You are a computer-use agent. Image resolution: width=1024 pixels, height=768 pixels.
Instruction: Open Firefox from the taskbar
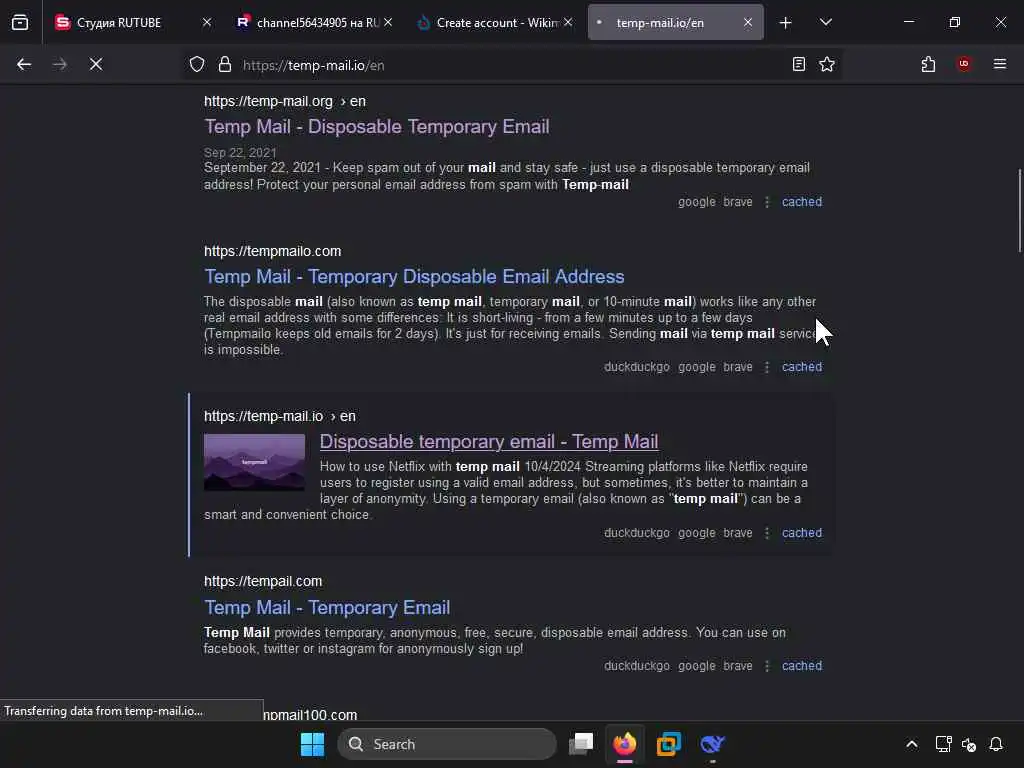pyautogui.click(x=625, y=744)
